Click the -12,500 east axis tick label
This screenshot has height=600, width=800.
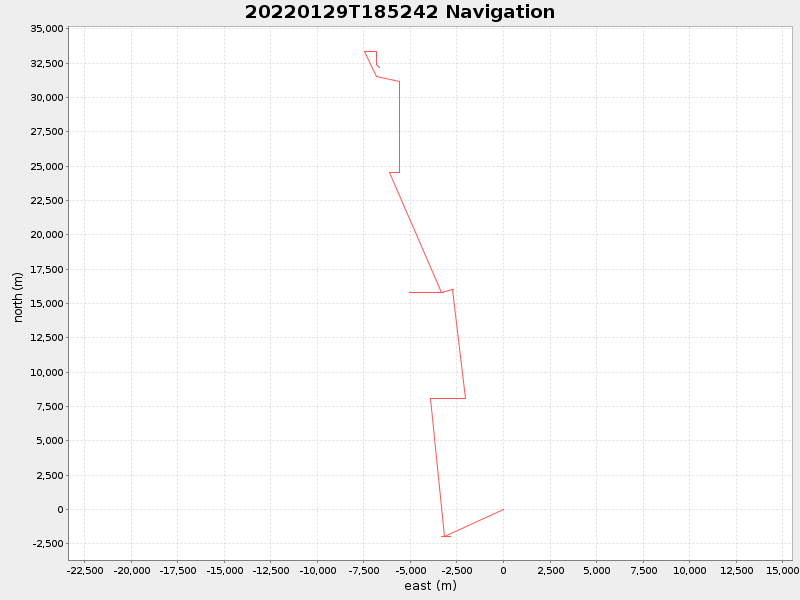coord(271,570)
